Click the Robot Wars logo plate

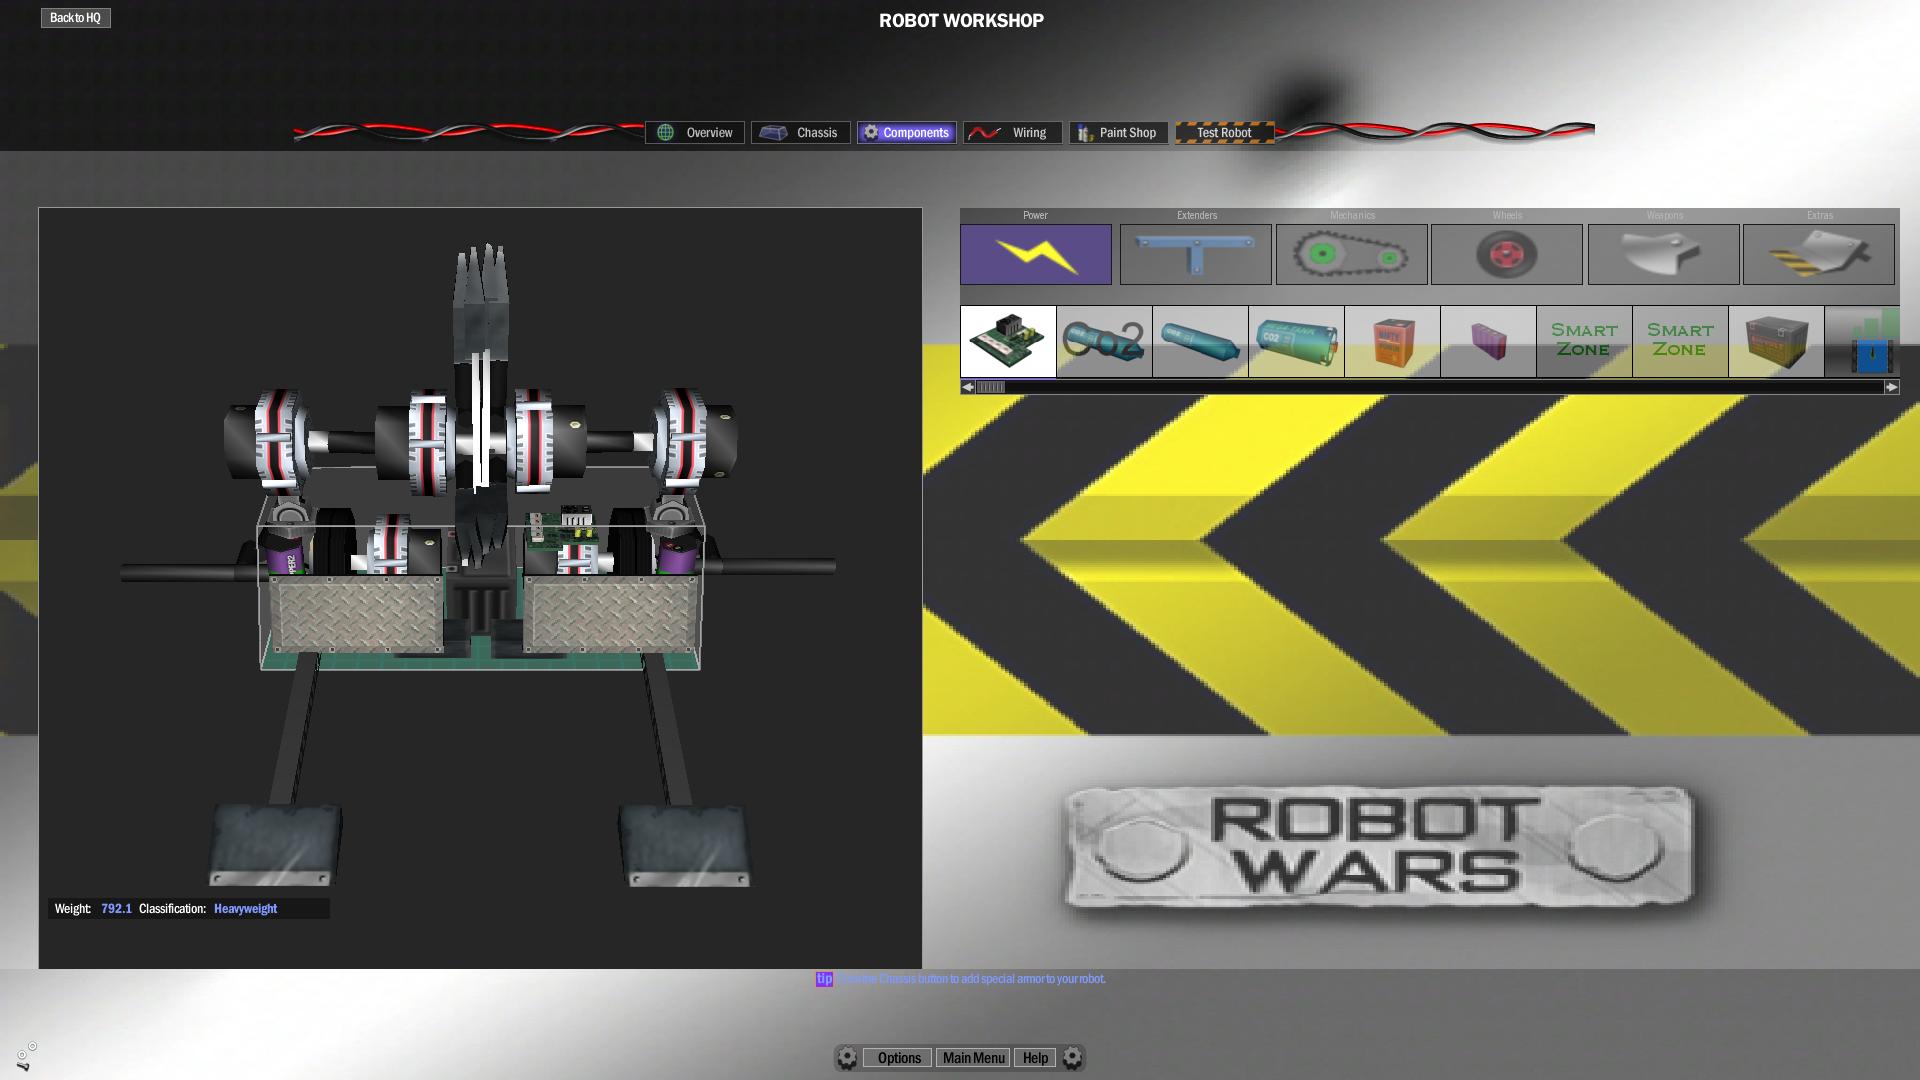(1378, 848)
